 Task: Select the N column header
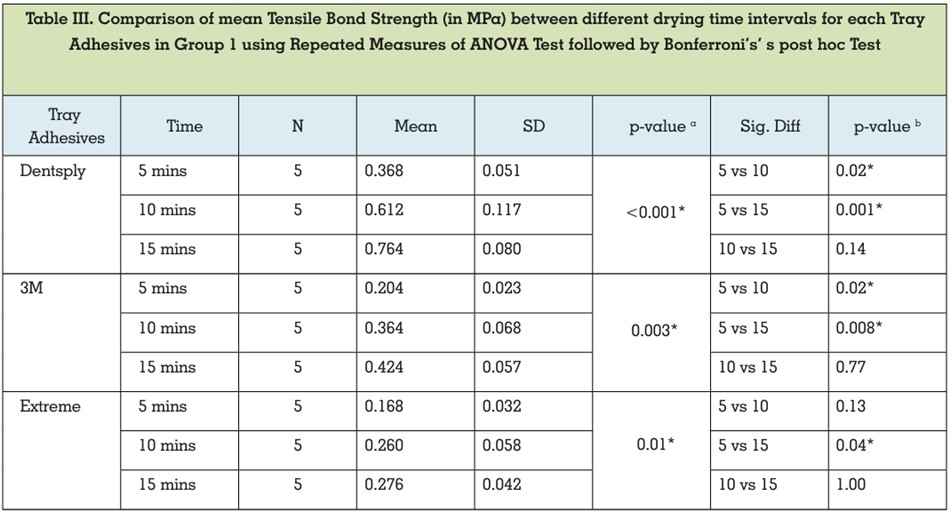(x=297, y=126)
